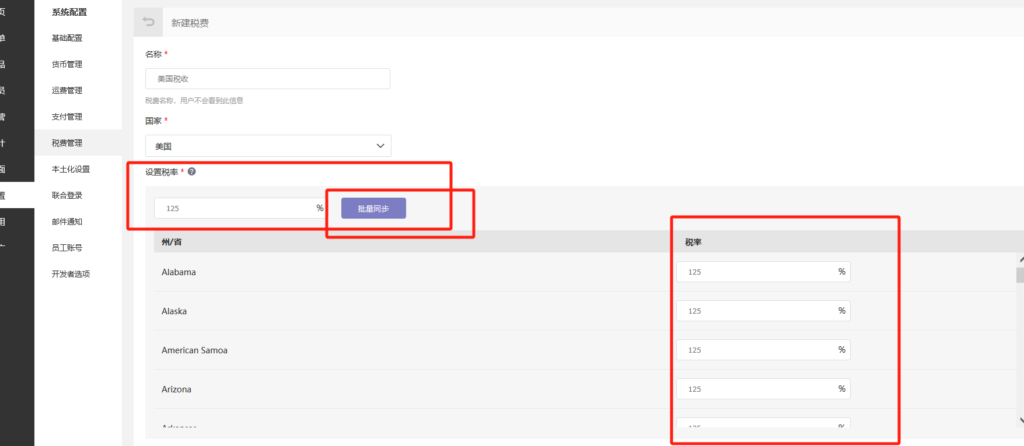Open 联合登录 menu item
Viewport: 1024px width, 446px height.
click(x=67, y=195)
